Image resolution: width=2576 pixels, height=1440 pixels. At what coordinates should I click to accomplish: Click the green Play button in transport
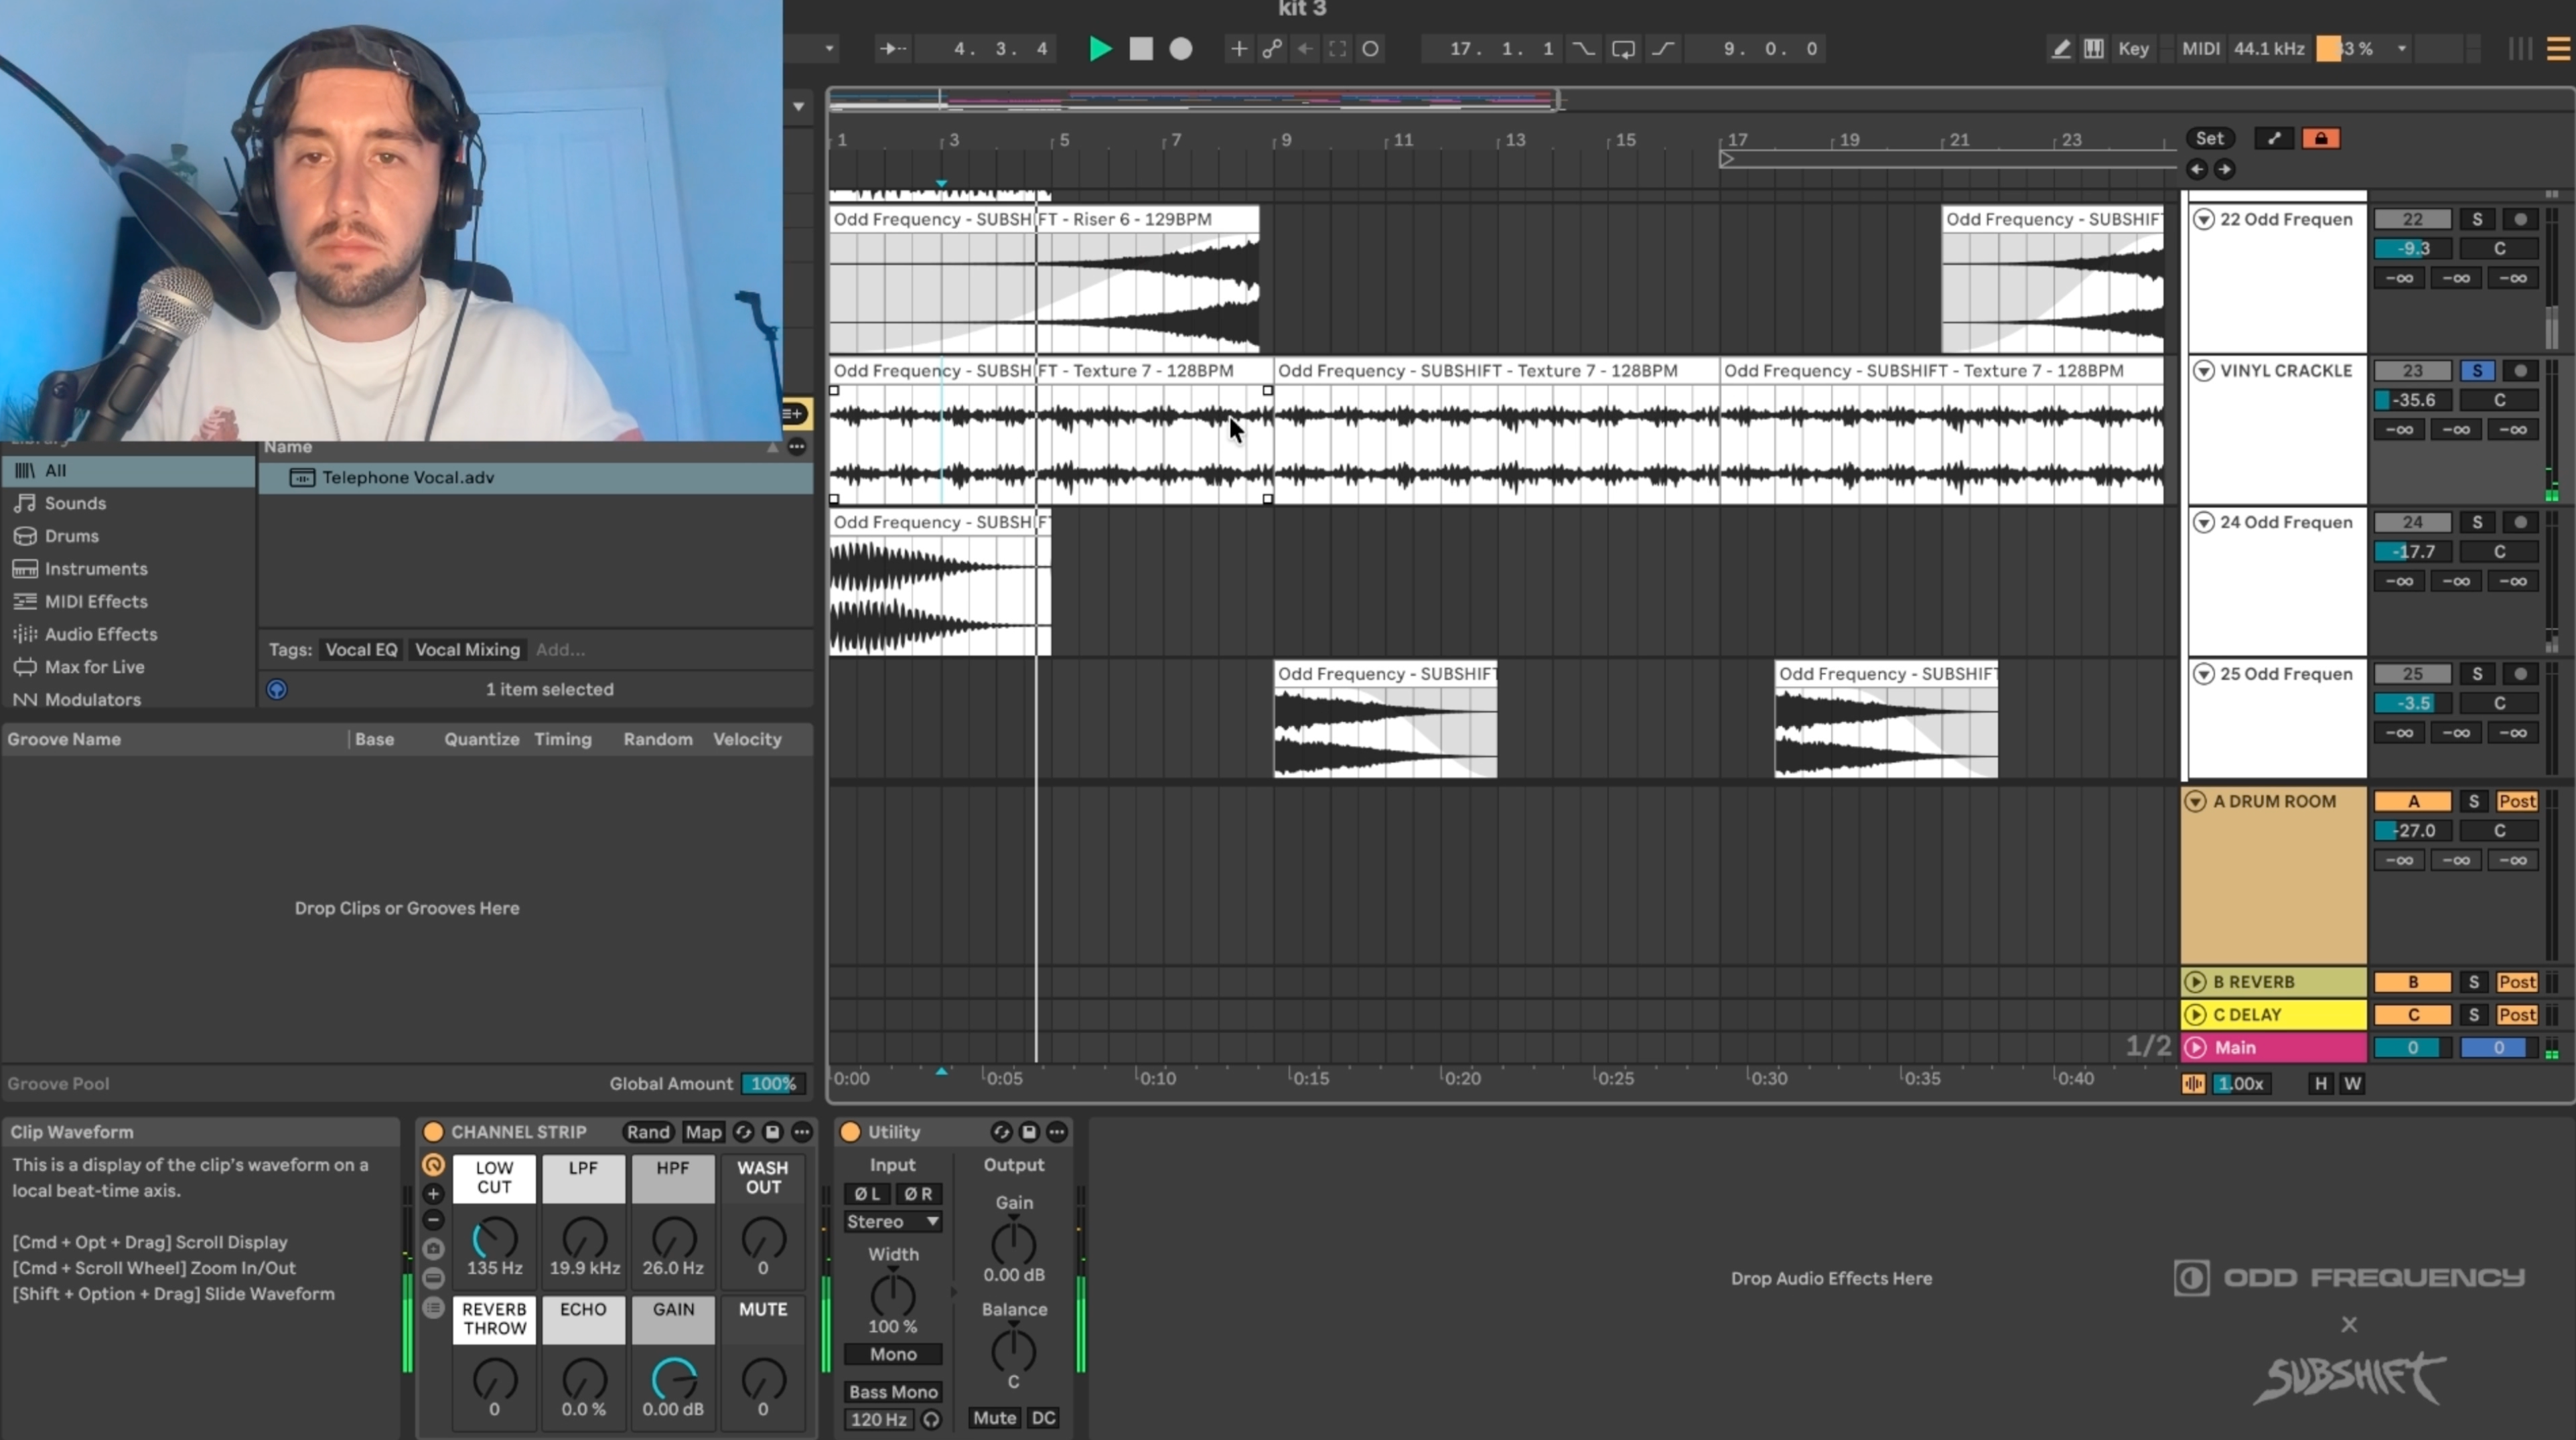point(1100,48)
